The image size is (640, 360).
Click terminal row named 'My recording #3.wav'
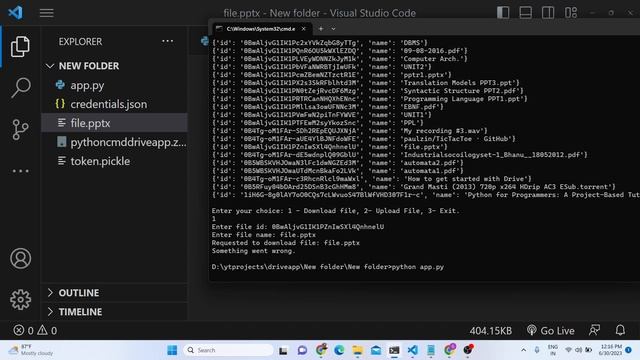[x=349, y=131]
